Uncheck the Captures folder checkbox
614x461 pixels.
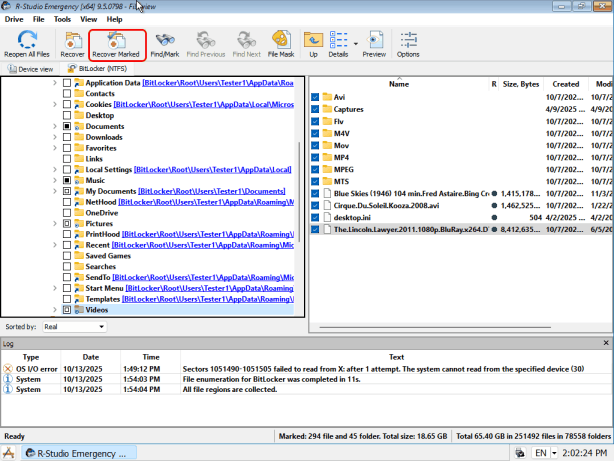(315, 109)
